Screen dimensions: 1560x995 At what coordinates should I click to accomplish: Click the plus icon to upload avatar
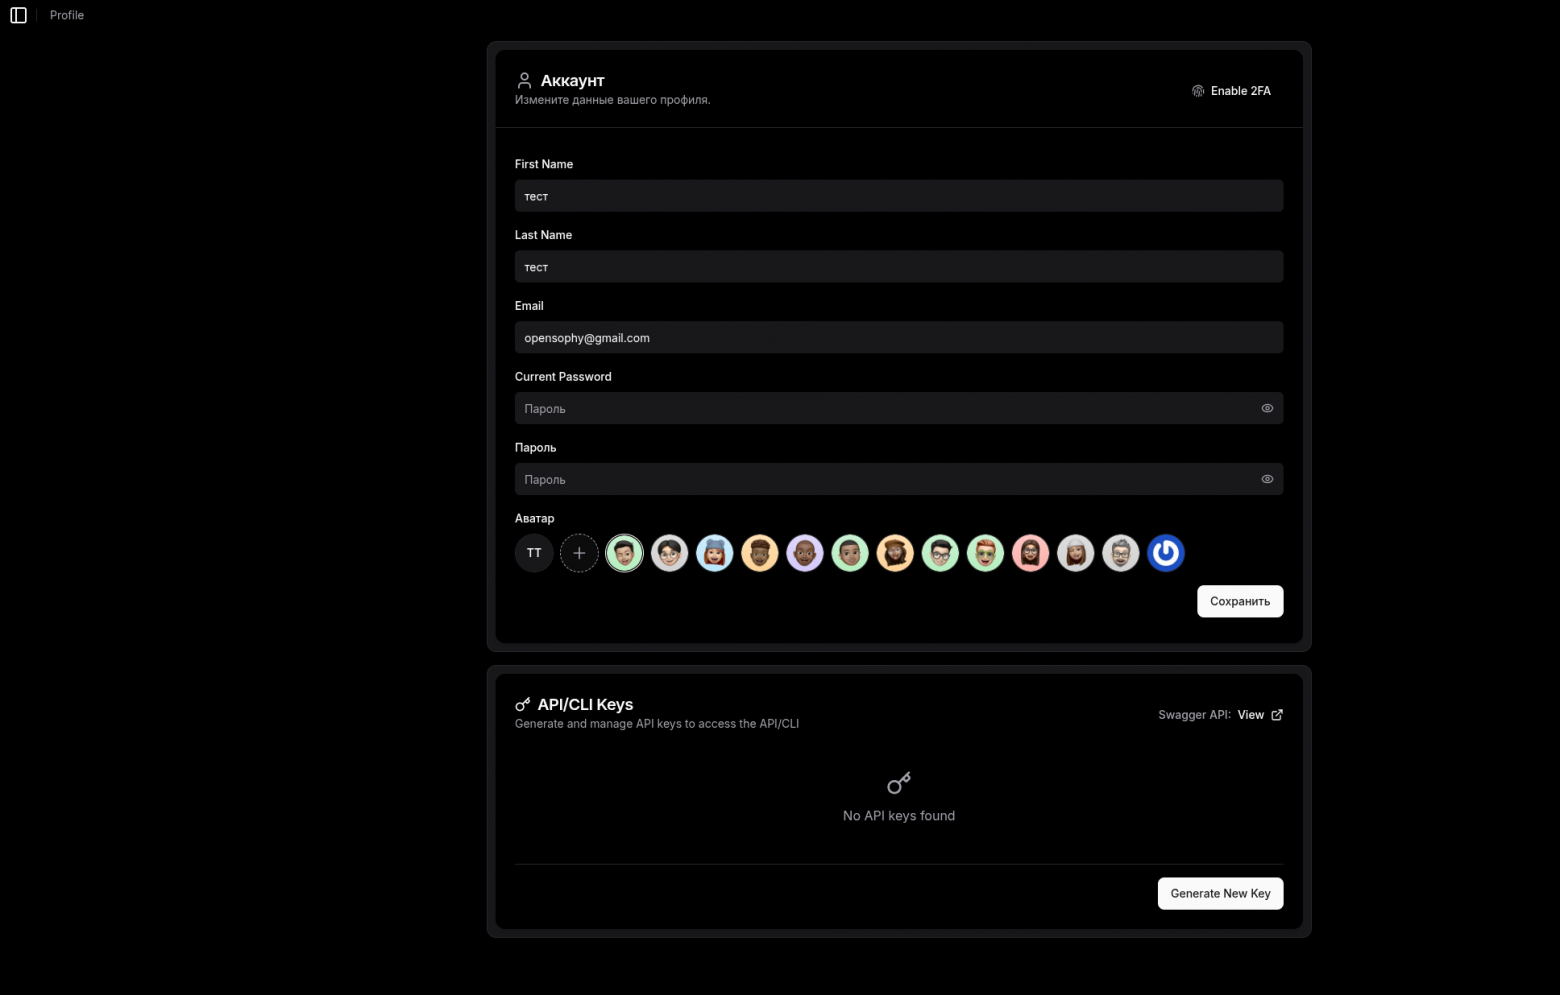579,553
